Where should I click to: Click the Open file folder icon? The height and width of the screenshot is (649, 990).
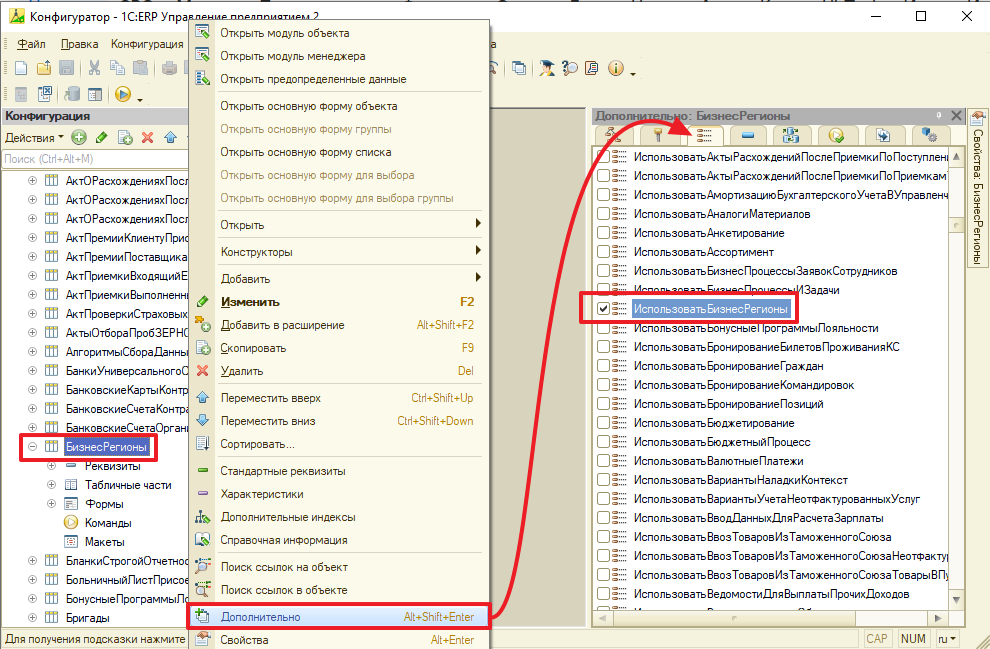pyautogui.click(x=44, y=68)
